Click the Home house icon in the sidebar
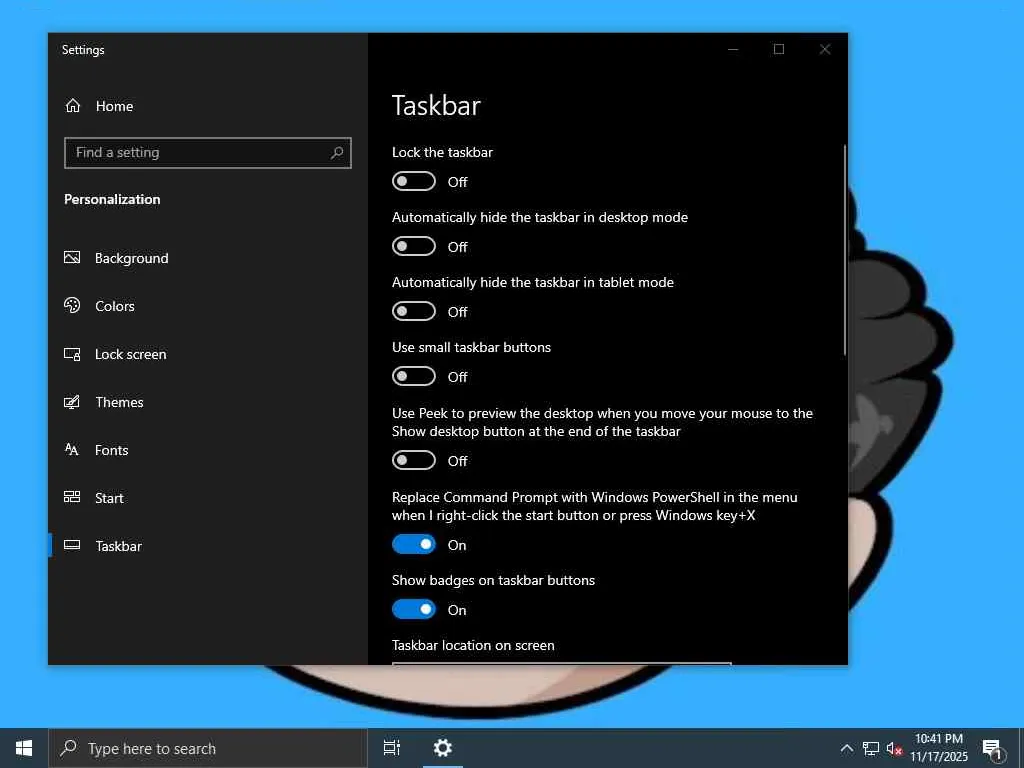The height and width of the screenshot is (768, 1024). [x=73, y=106]
